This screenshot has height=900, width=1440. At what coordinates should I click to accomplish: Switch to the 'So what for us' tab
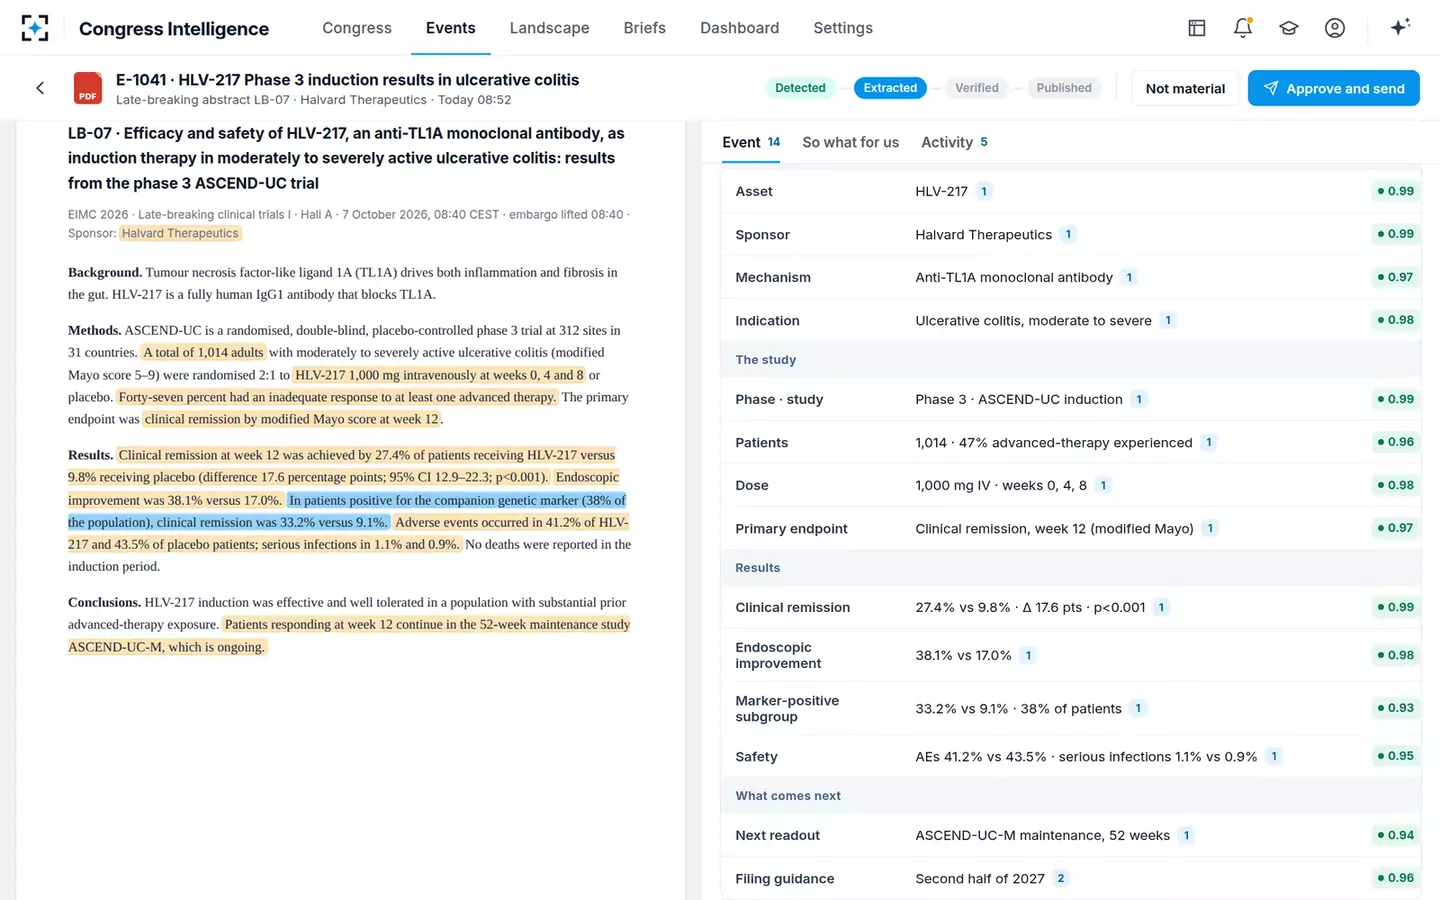[x=850, y=142]
